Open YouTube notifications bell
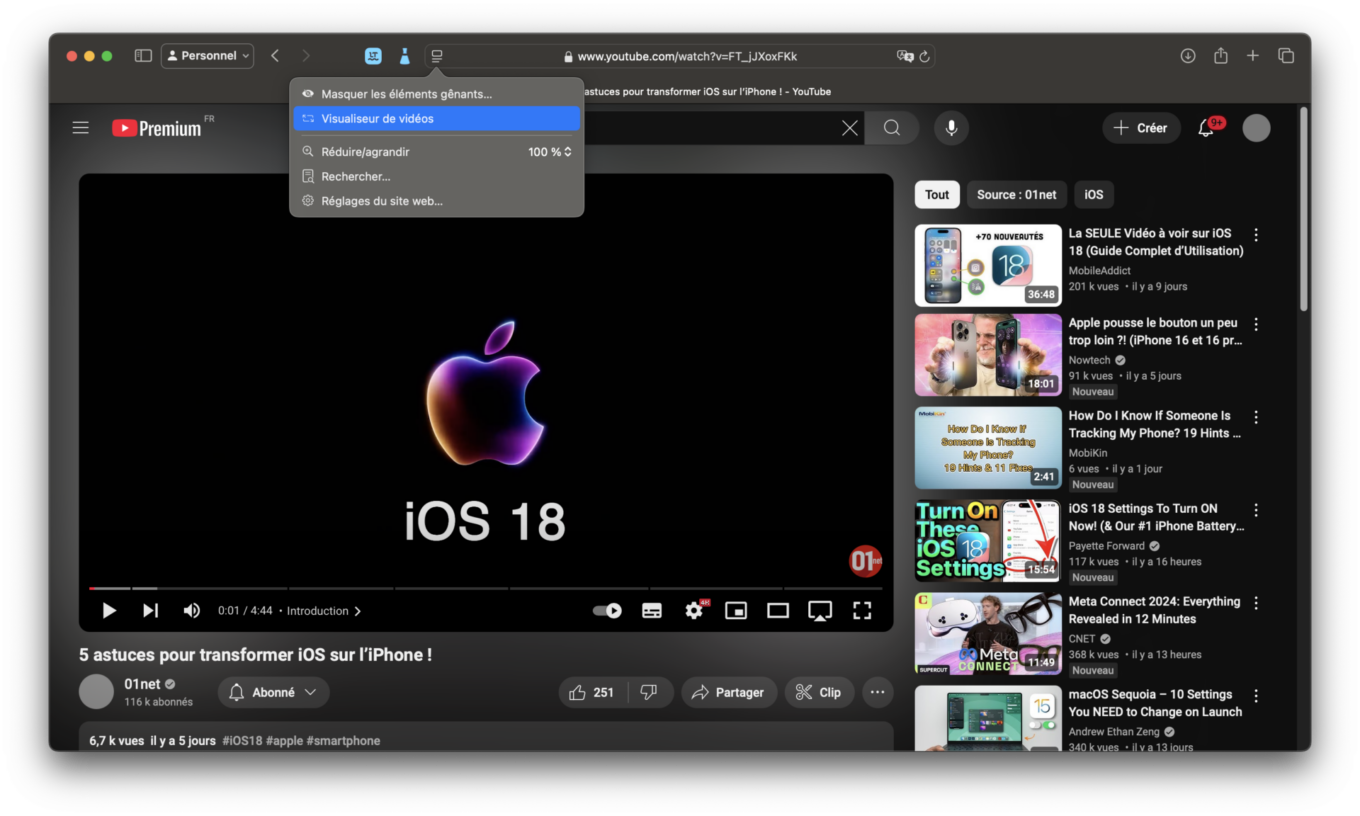 (x=1208, y=127)
